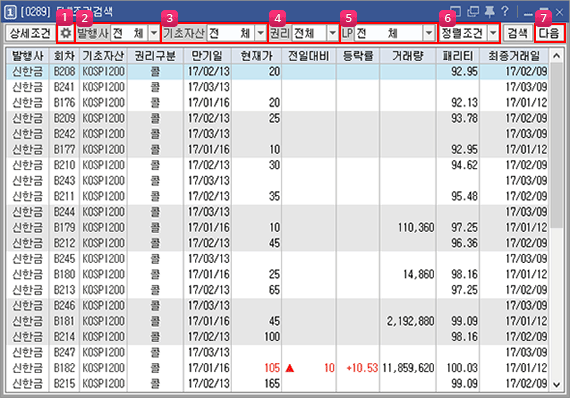
Task: Click the 기초자산 column header
Action: pos(103,56)
